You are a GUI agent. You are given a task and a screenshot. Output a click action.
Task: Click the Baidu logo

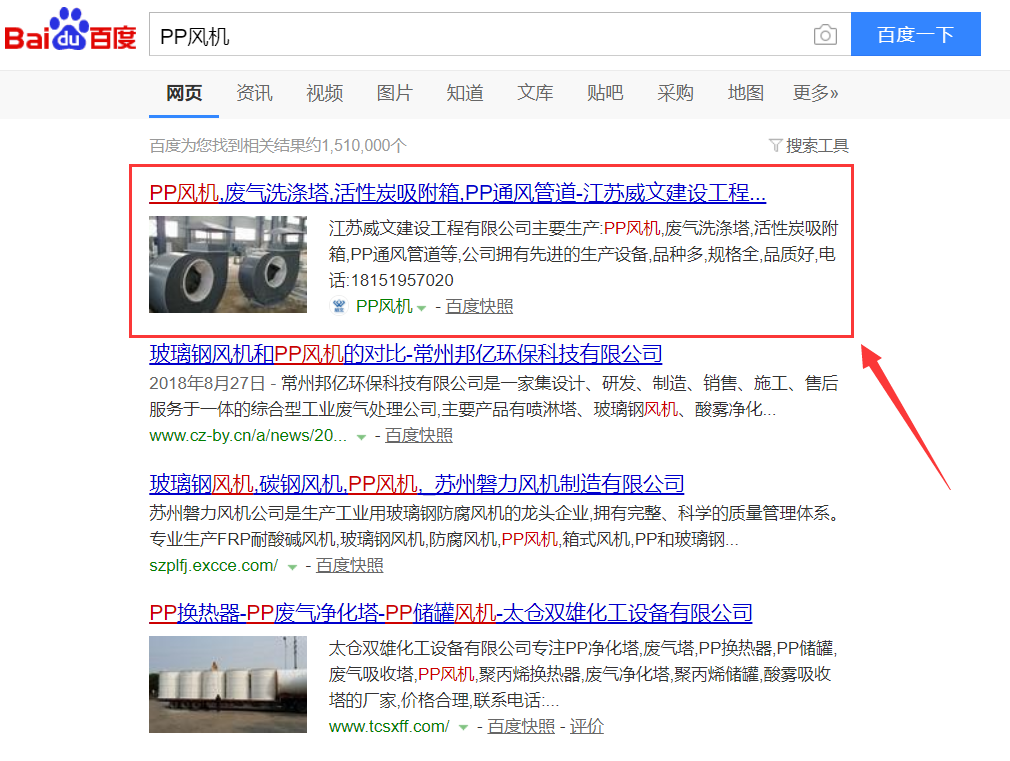tap(70, 30)
